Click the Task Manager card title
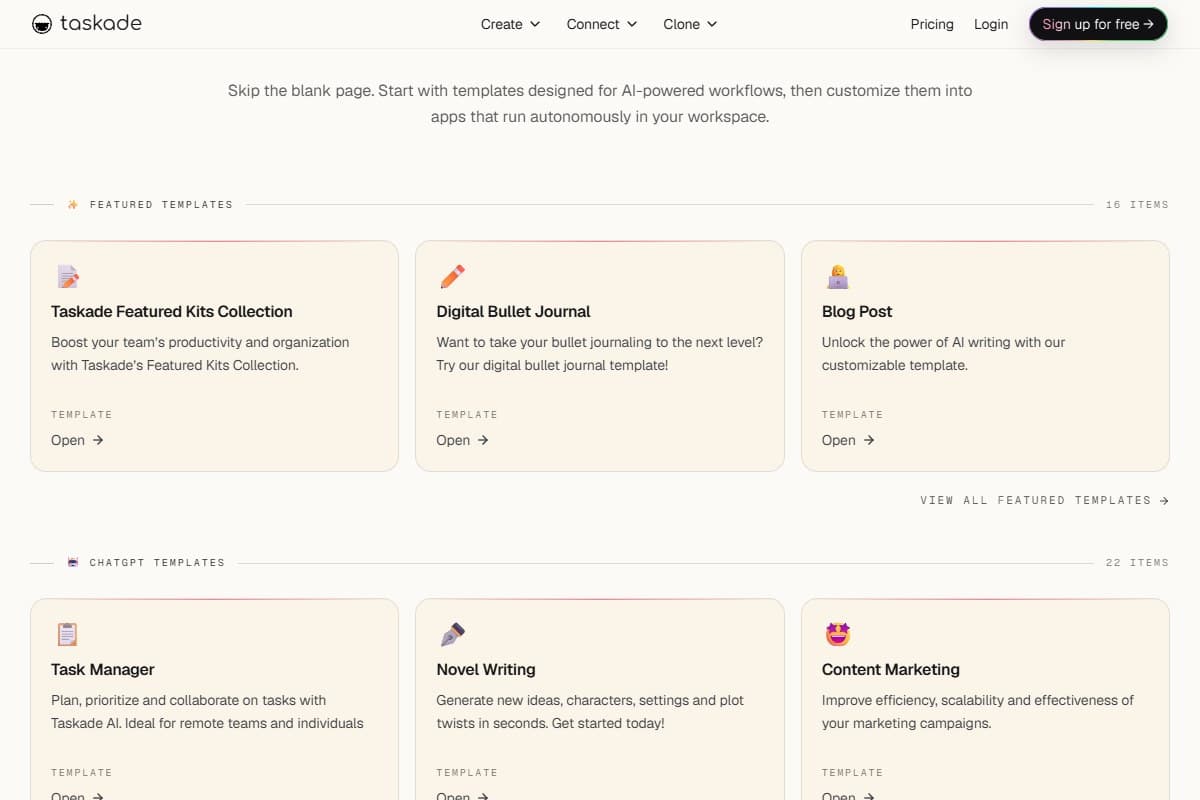The image size is (1200, 800). pyautogui.click(x=103, y=669)
